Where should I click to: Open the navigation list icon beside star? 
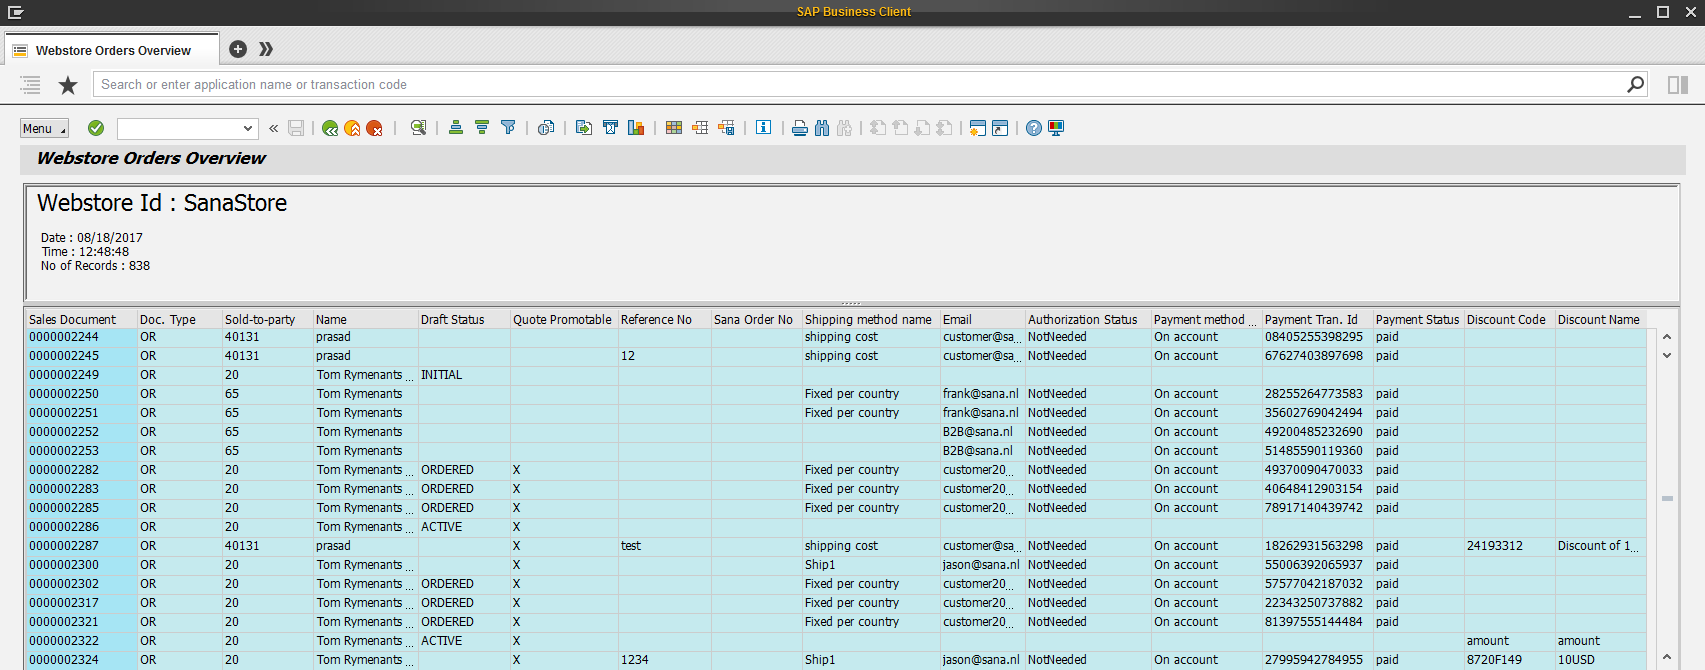pos(31,85)
